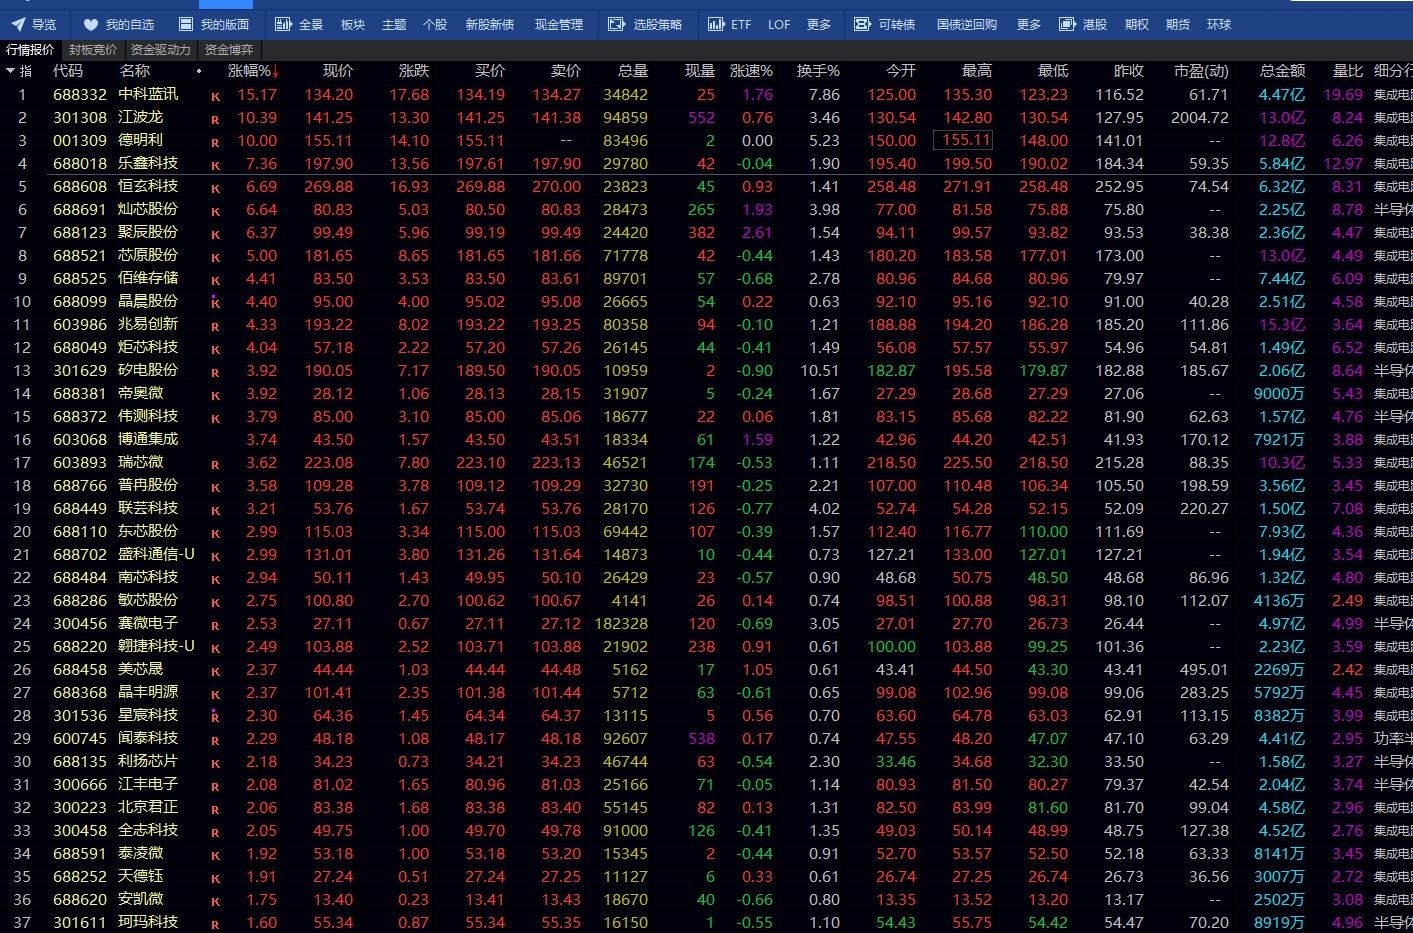Click the R marker in 硅电股份 row
This screenshot has width=1413, height=933.
coord(215,373)
